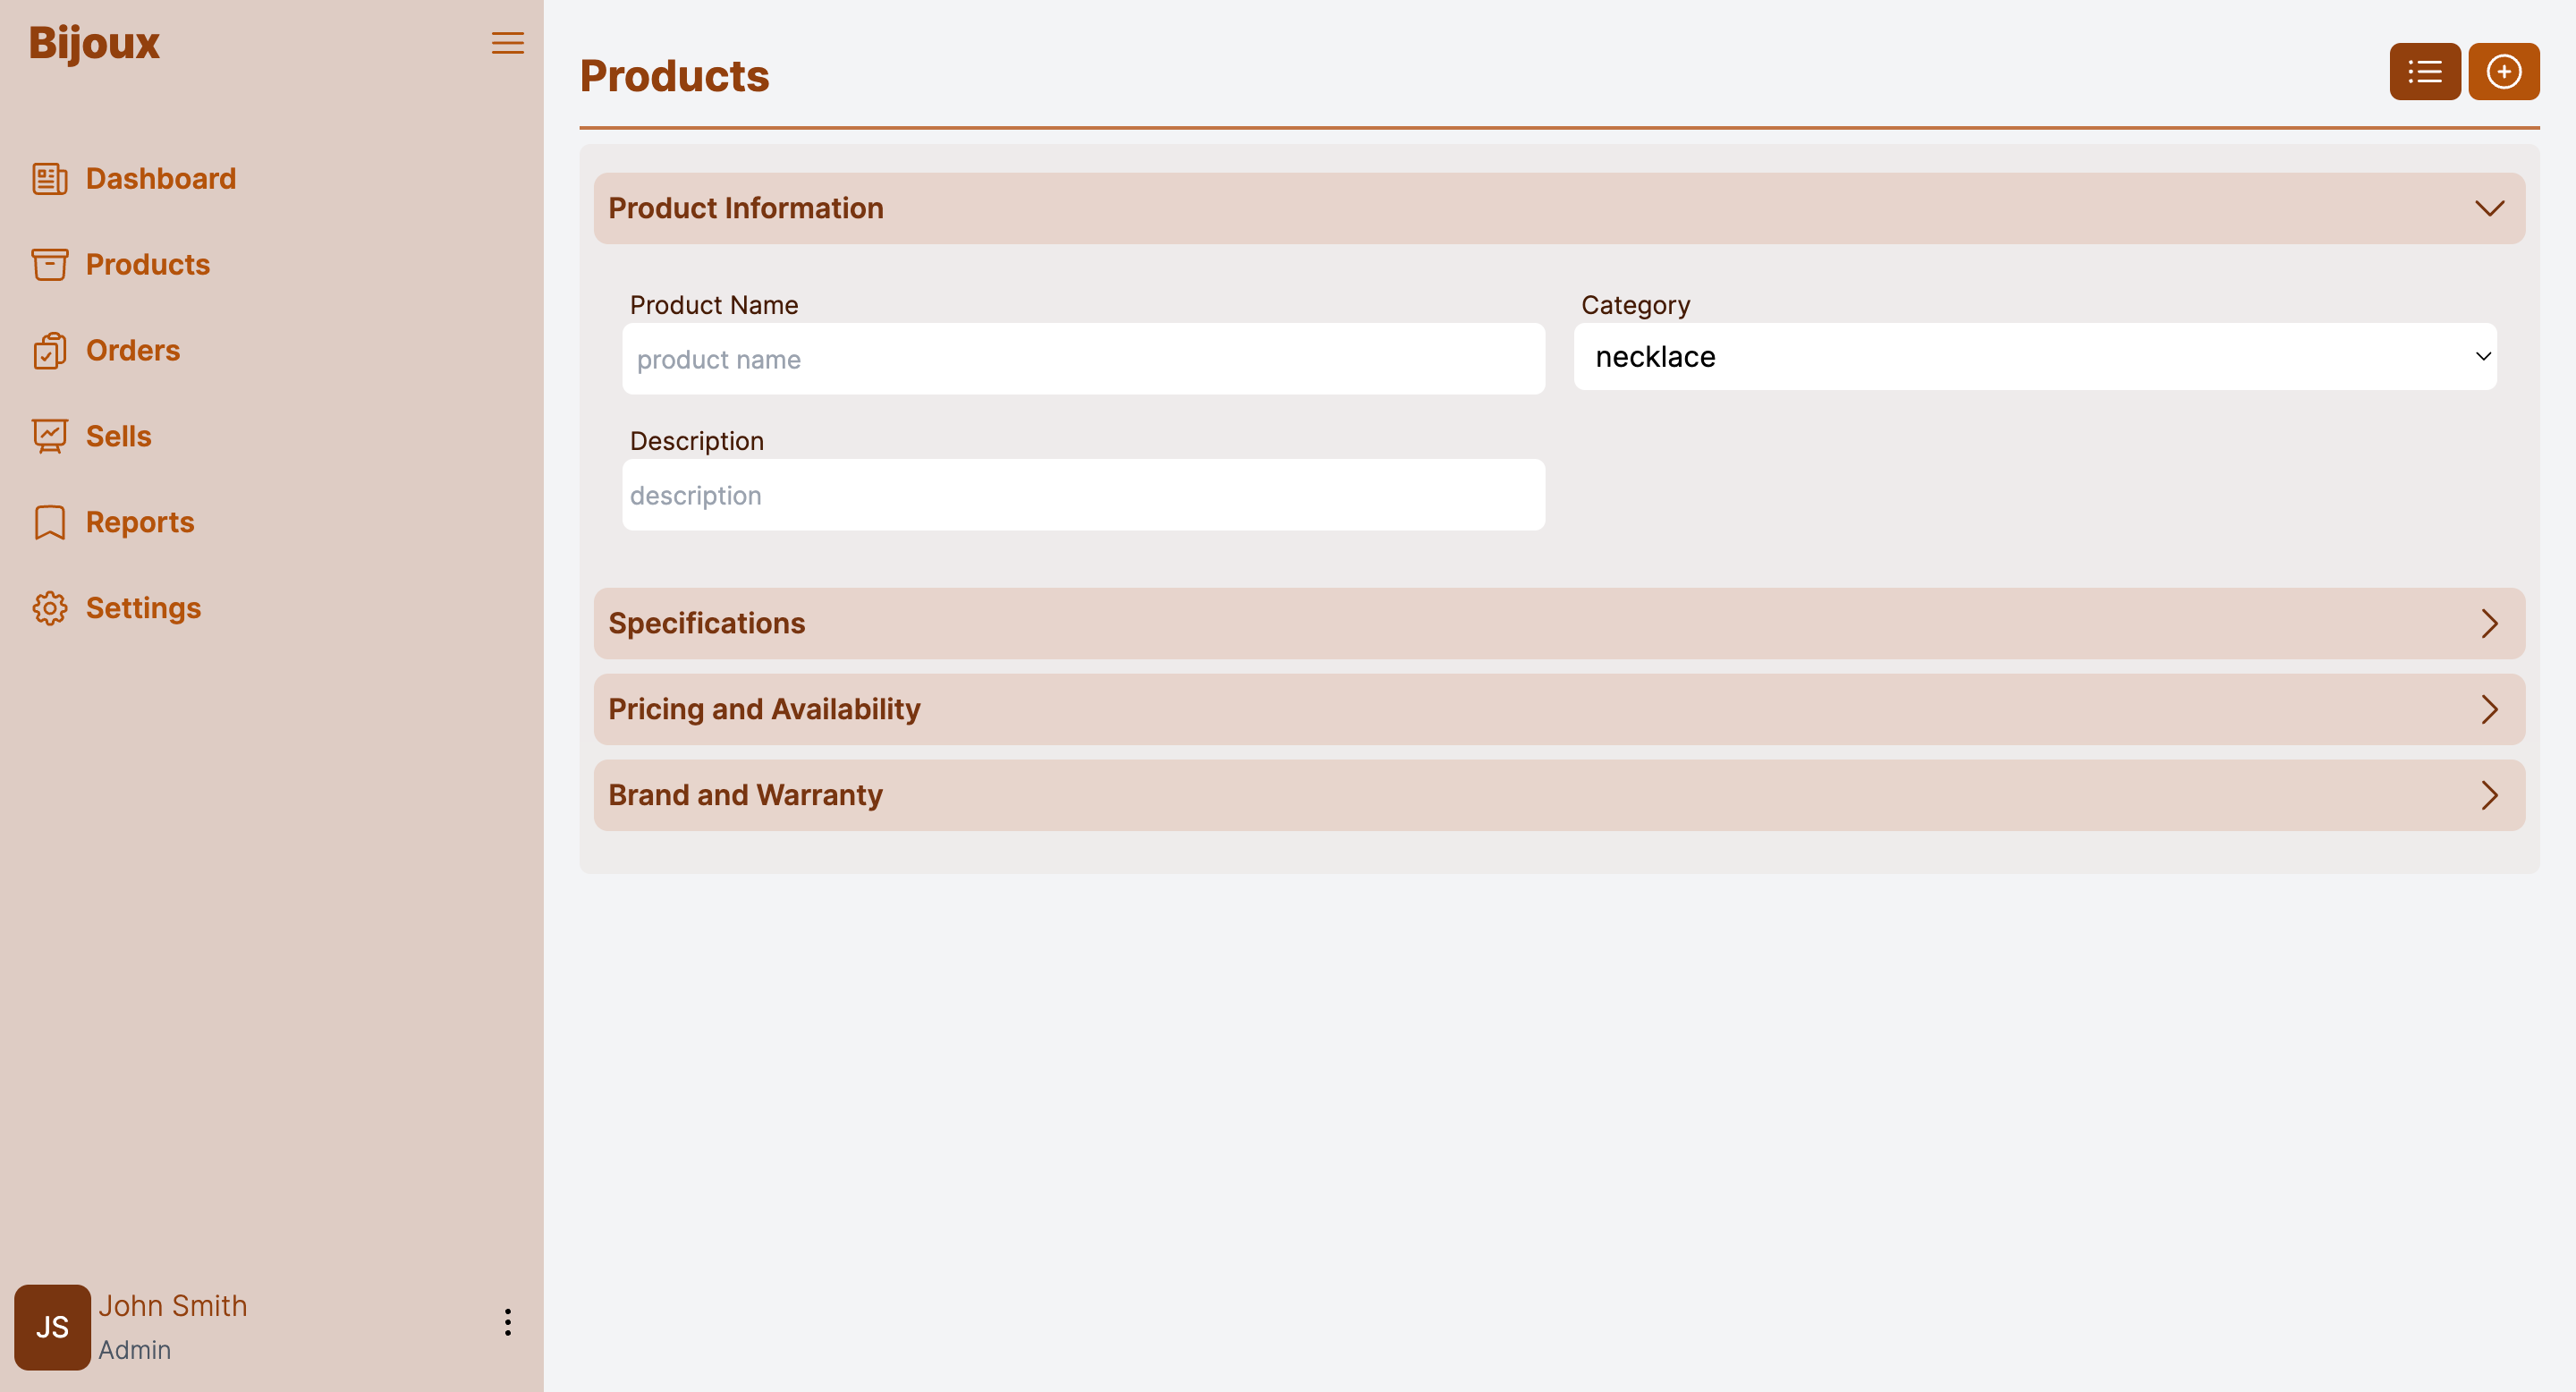Focus the Description text field

click(1082, 495)
